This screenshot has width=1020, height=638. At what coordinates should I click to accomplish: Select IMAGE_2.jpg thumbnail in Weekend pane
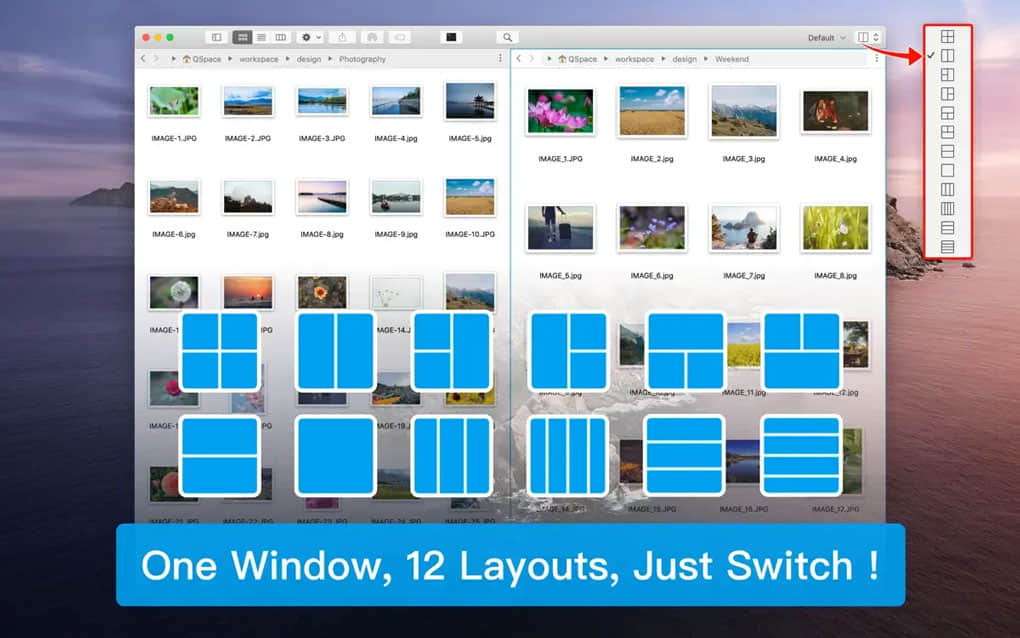[652, 111]
